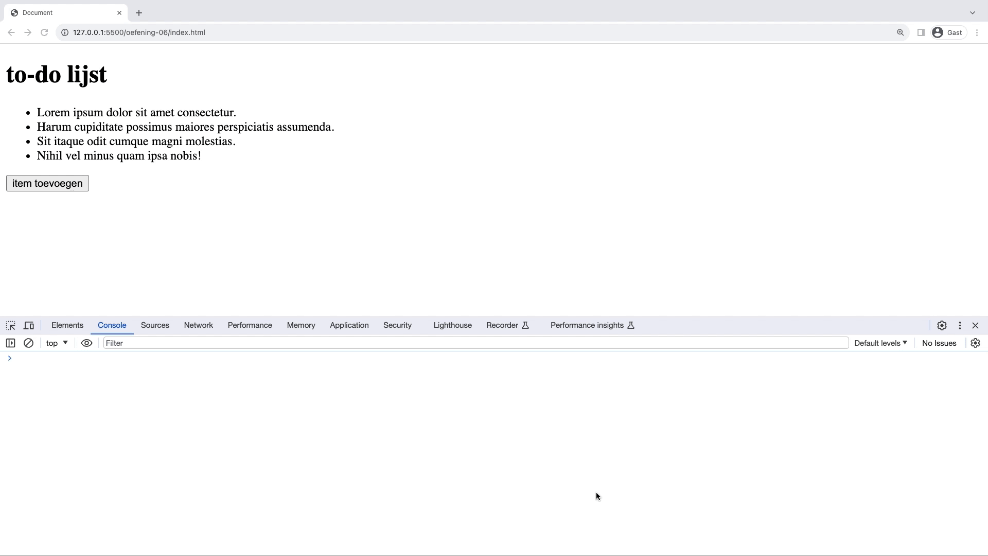988x556 pixels.
Task: Expand the tab search chevron
Action: pyautogui.click(x=972, y=13)
